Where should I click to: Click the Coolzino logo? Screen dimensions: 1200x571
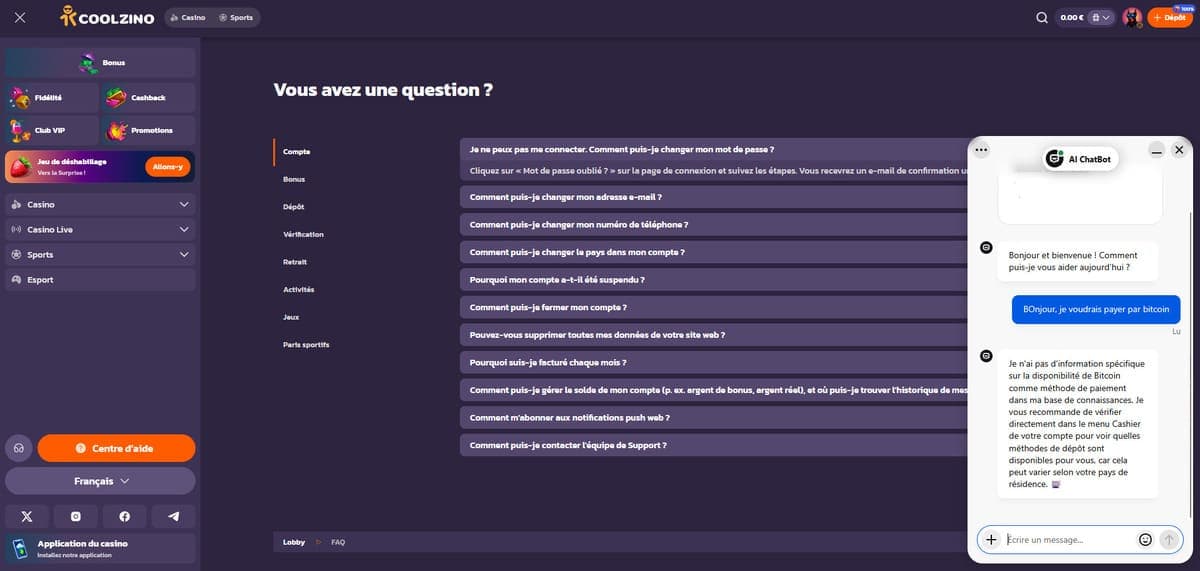pyautogui.click(x=106, y=17)
